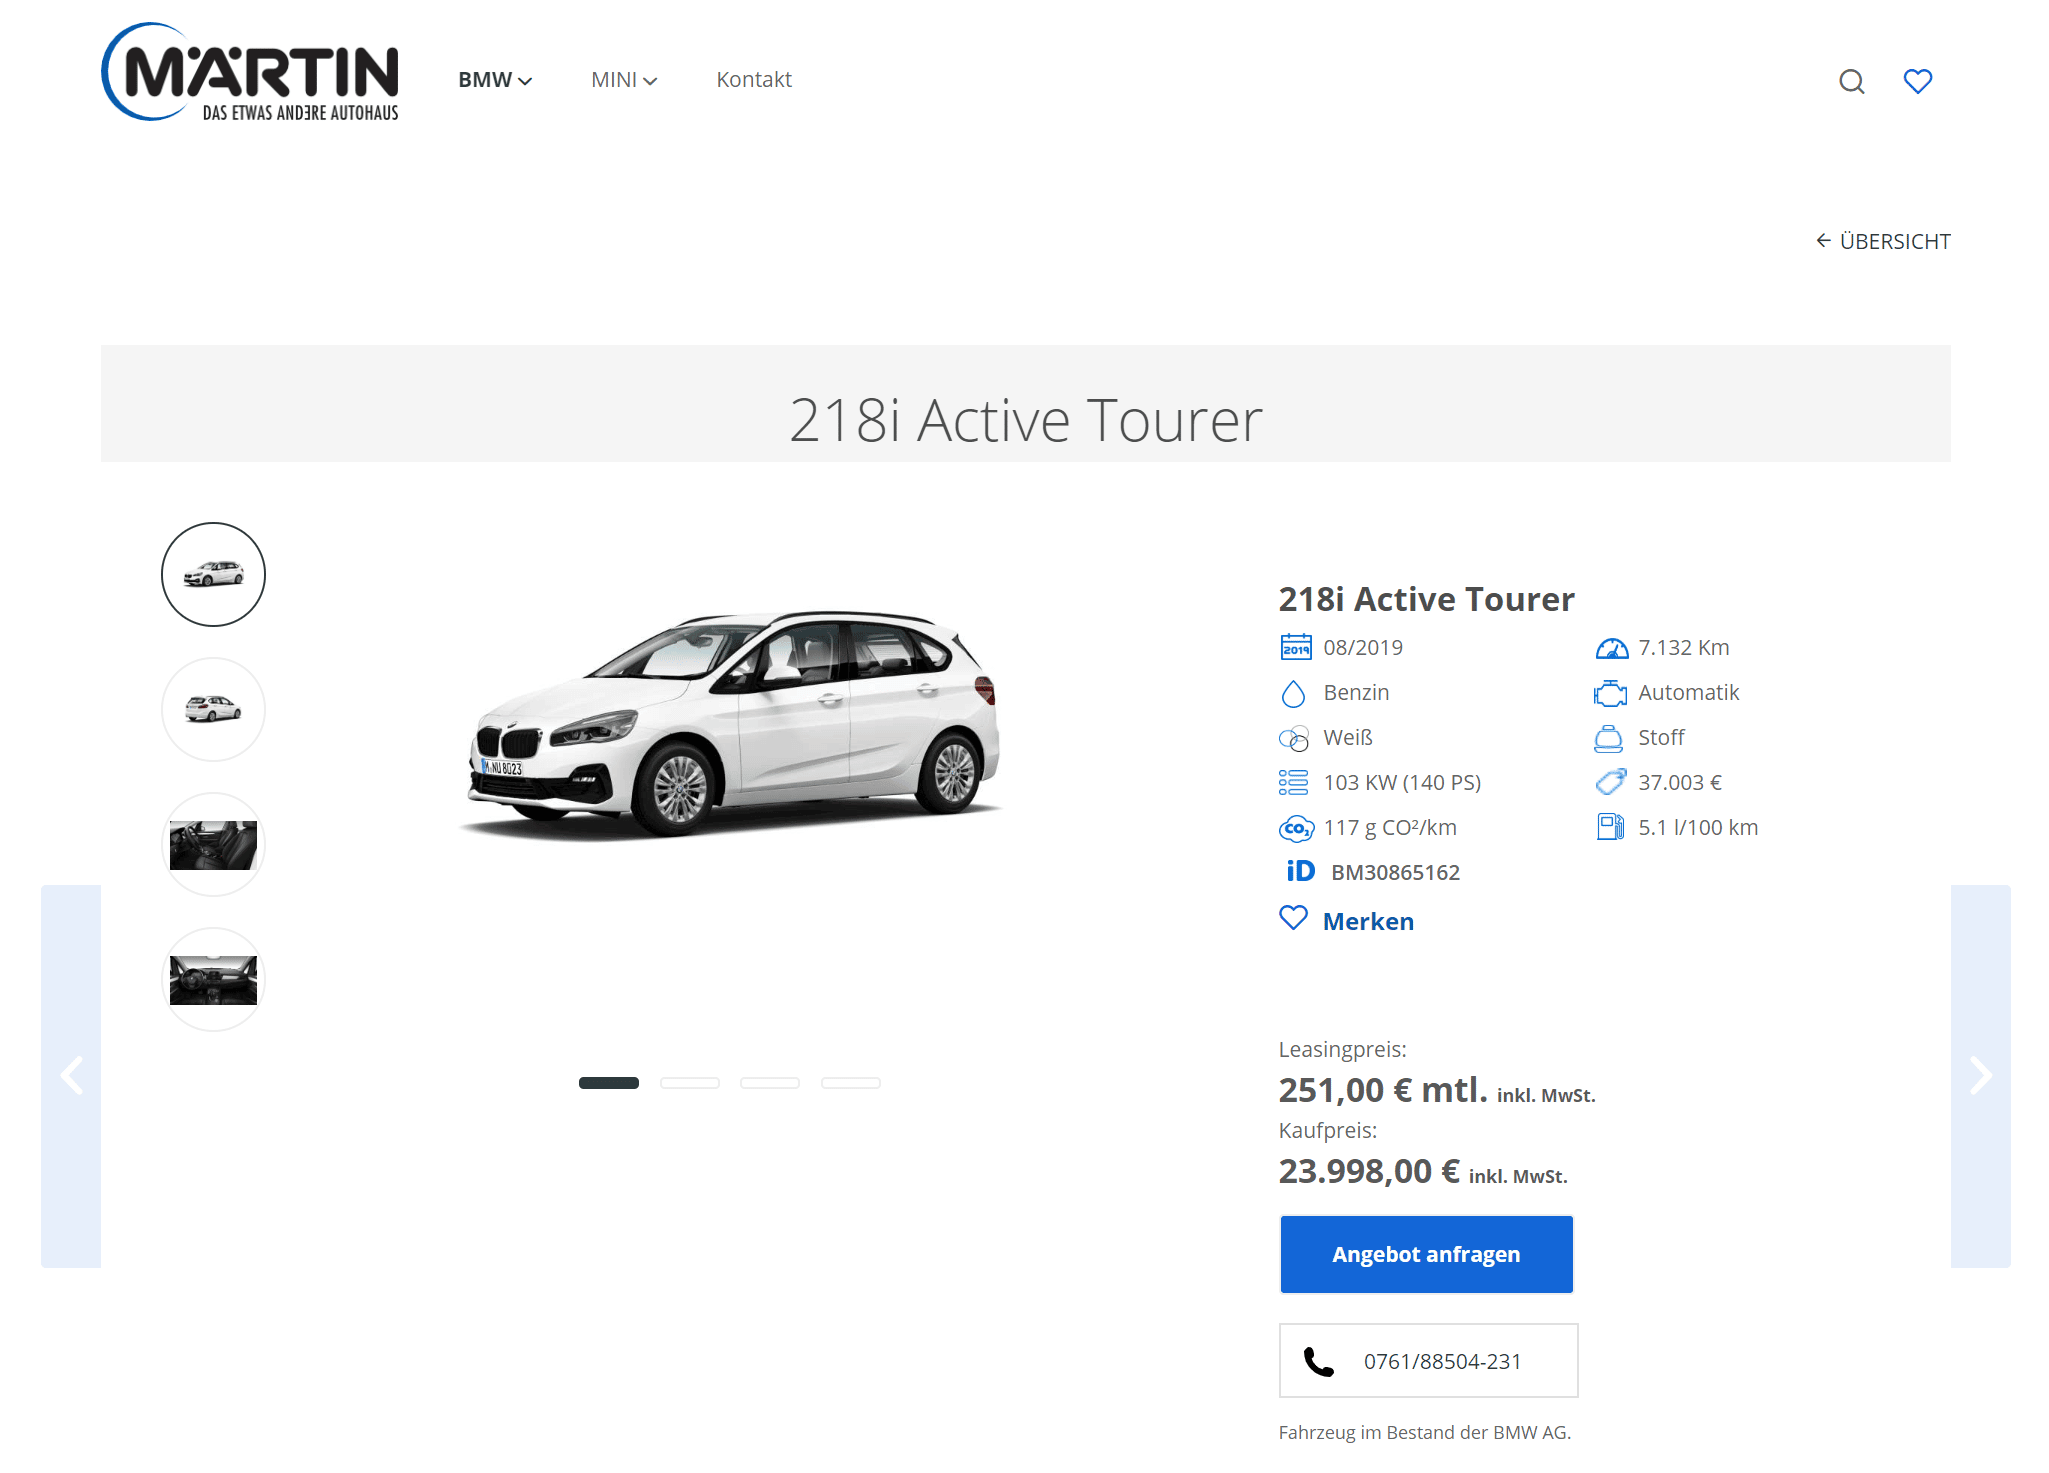Click the phone handset icon

(1318, 1362)
